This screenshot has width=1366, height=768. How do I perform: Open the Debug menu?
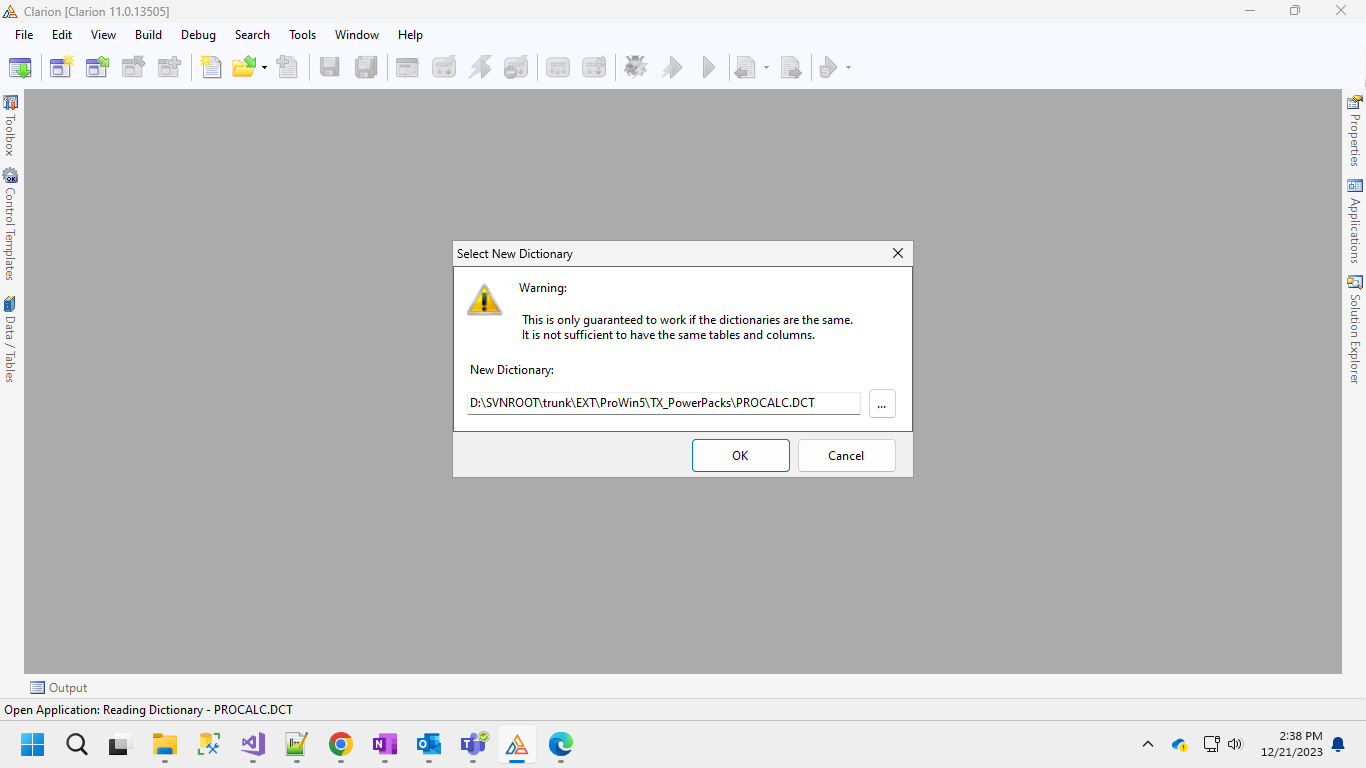pos(198,35)
